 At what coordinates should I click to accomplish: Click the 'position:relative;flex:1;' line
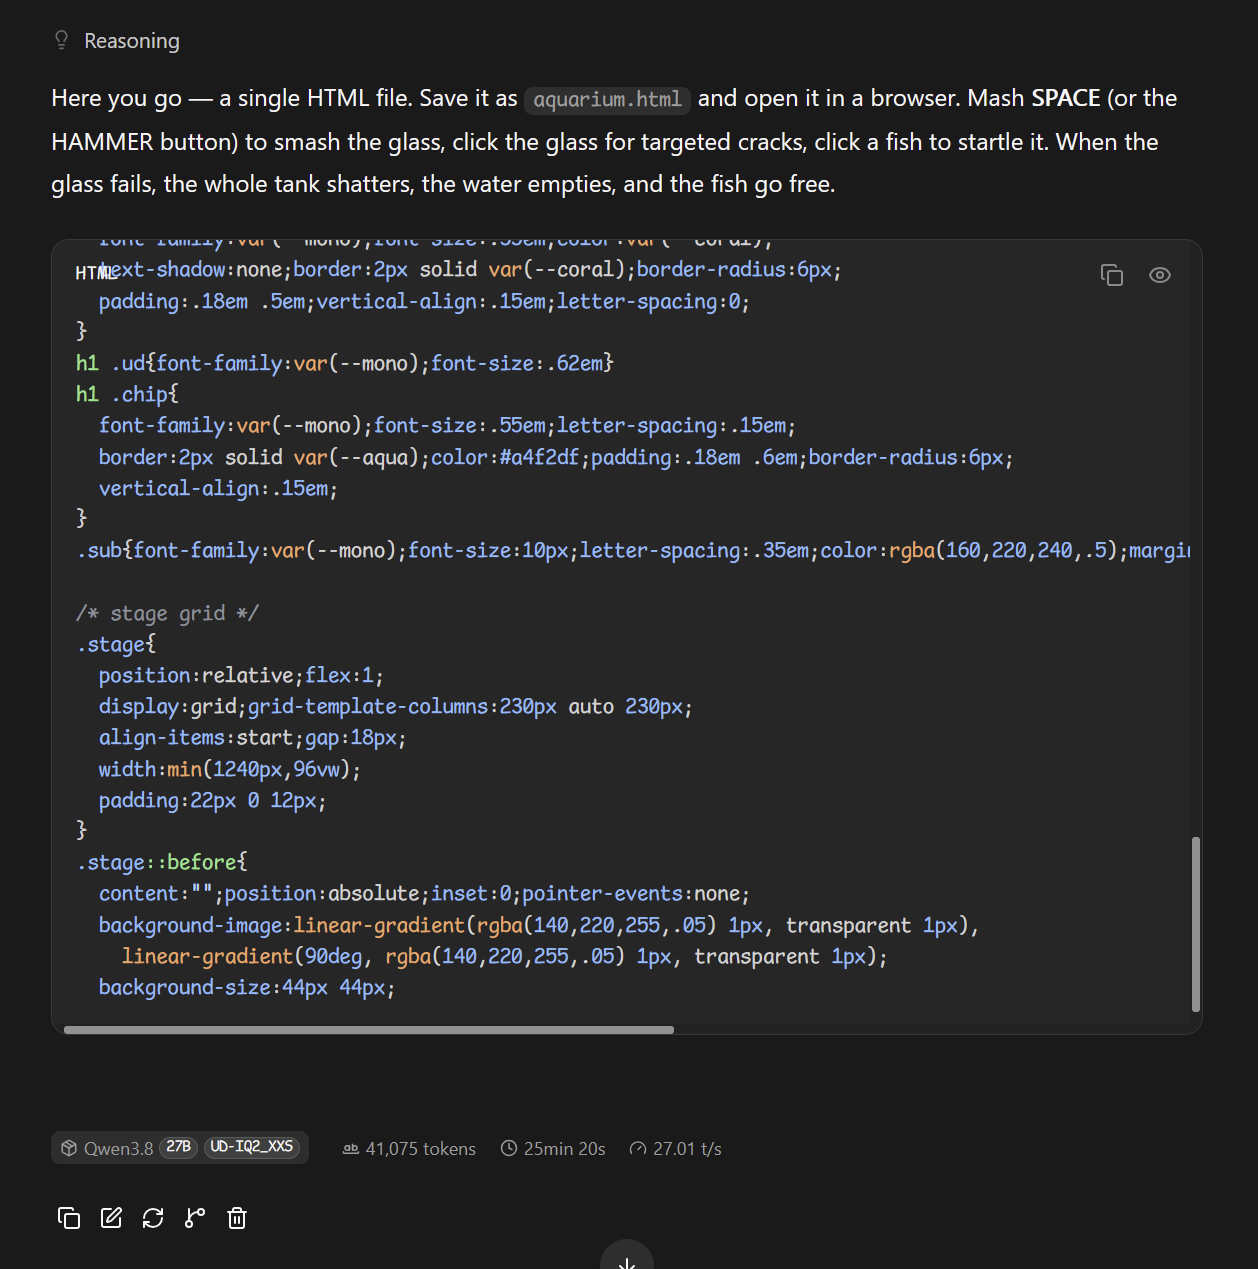pyautogui.click(x=241, y=675)
